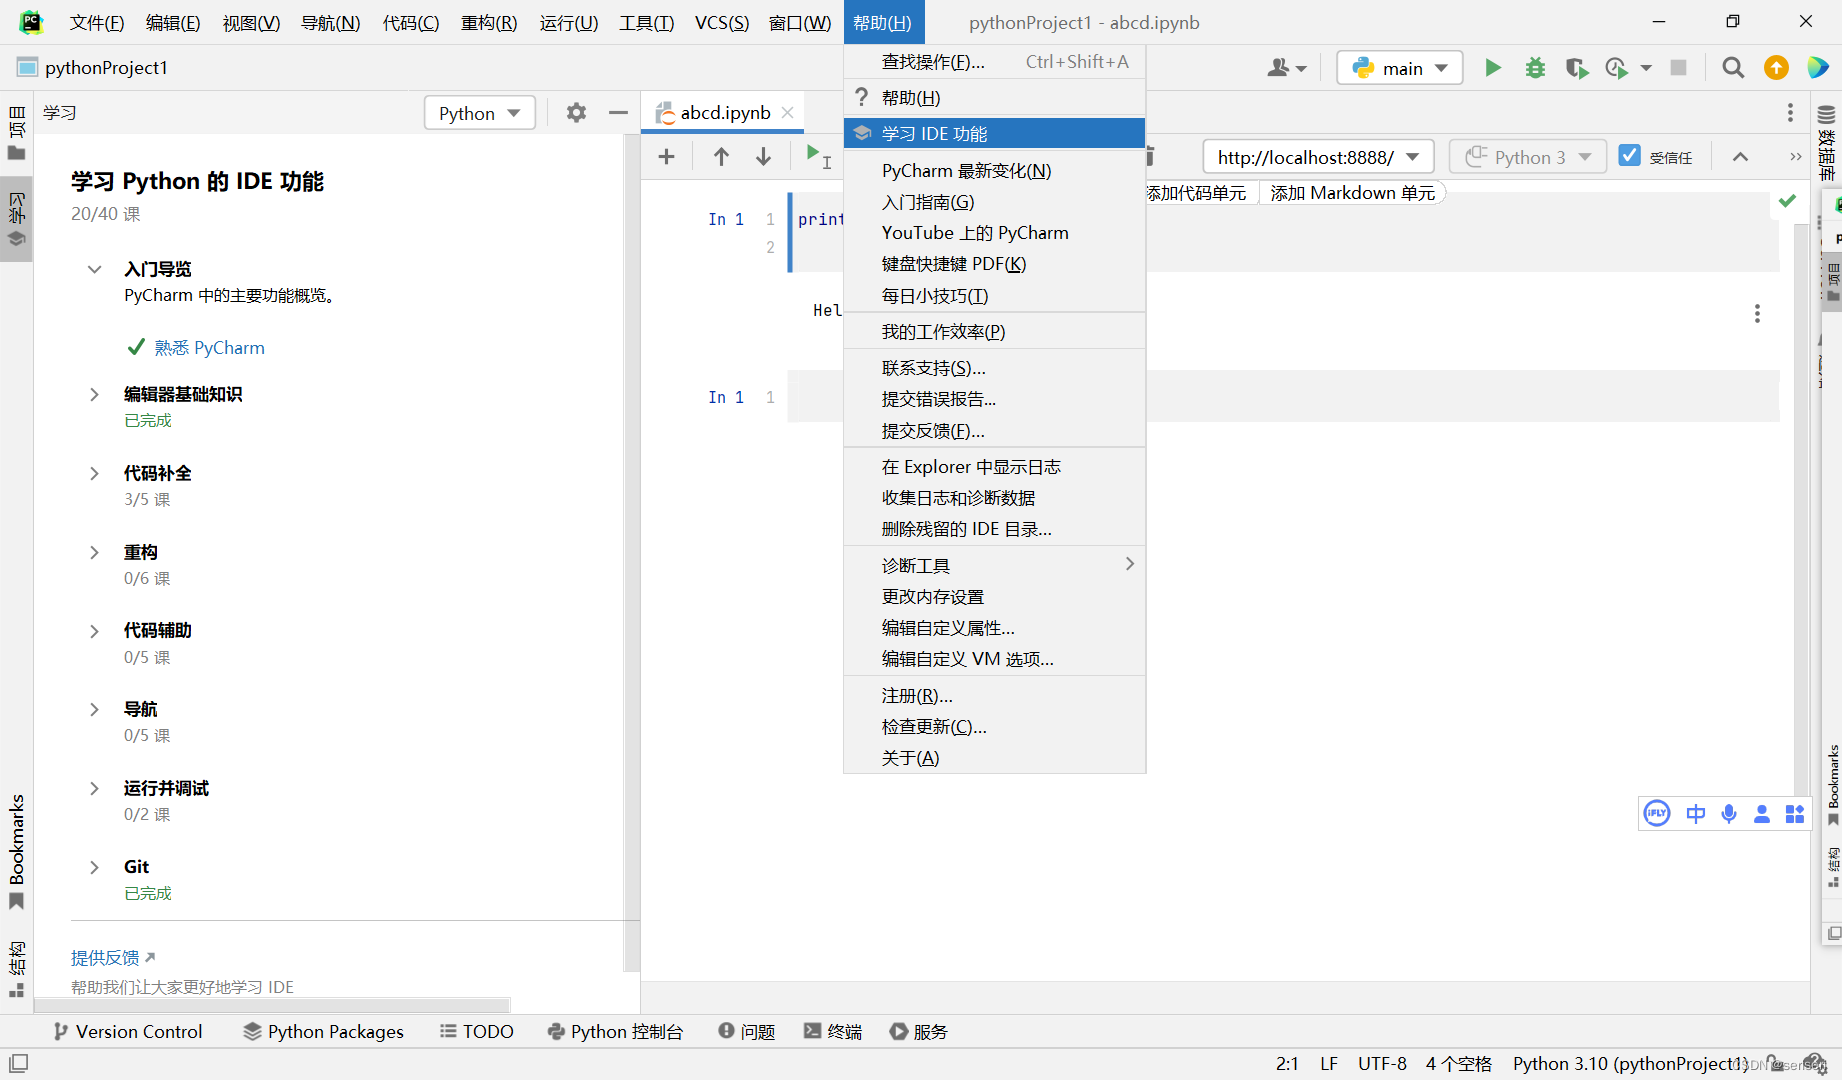Open the TODO tool window
This screenshot has width=1842, height=1080.
(477, 1032)
